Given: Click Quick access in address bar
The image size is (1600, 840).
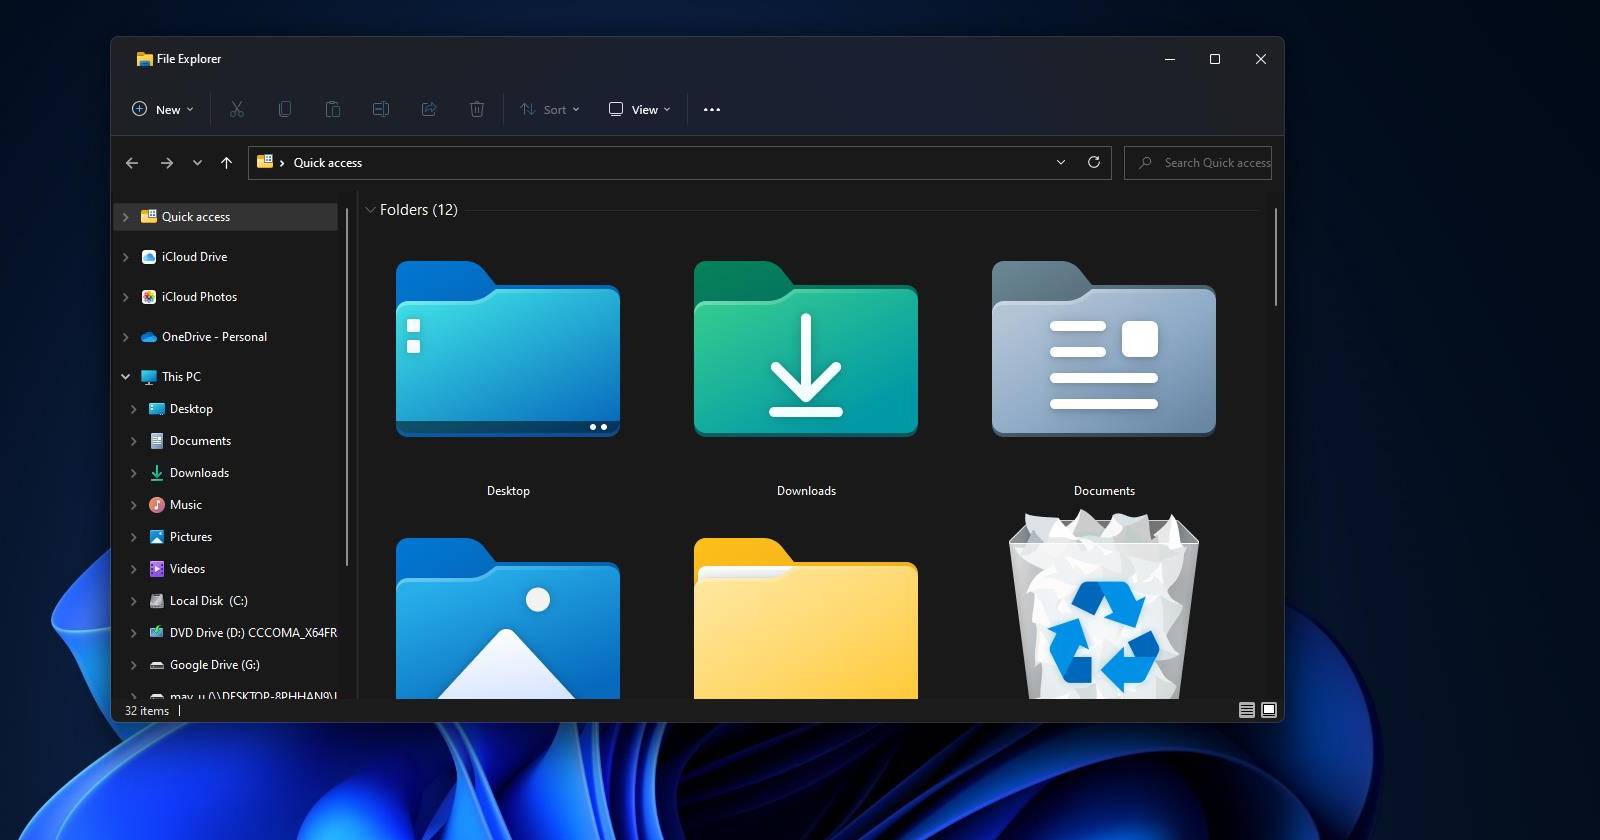Looking at the screenshot, I should [328, 162].
